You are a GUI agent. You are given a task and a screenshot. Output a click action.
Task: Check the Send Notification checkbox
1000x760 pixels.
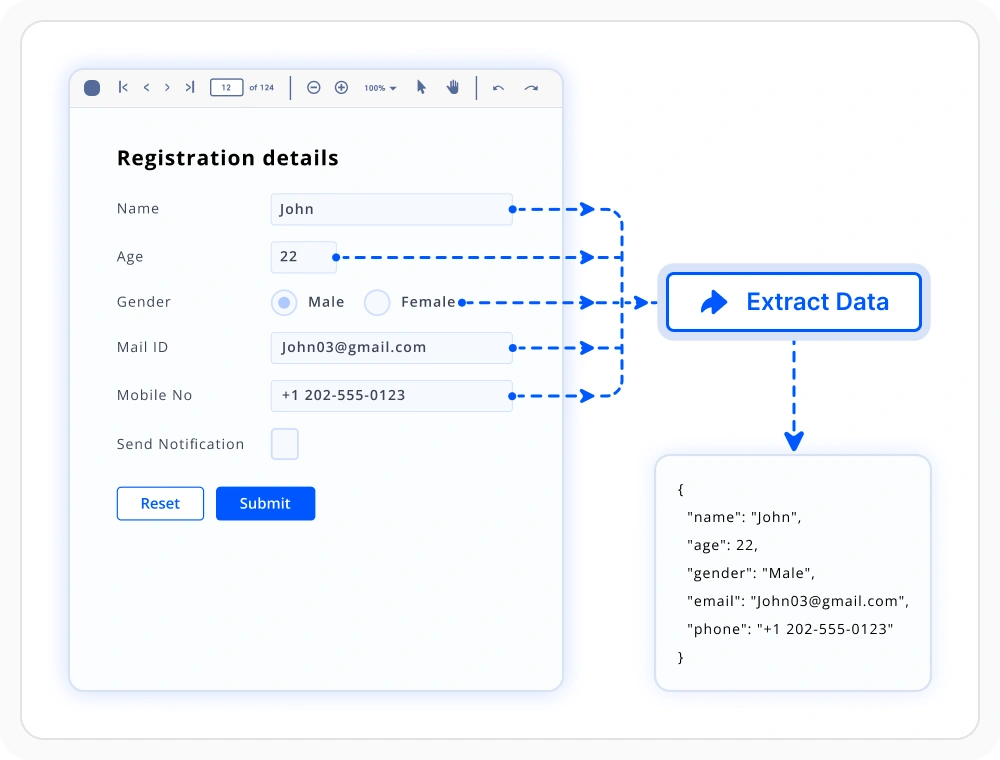tap(284, 444)
